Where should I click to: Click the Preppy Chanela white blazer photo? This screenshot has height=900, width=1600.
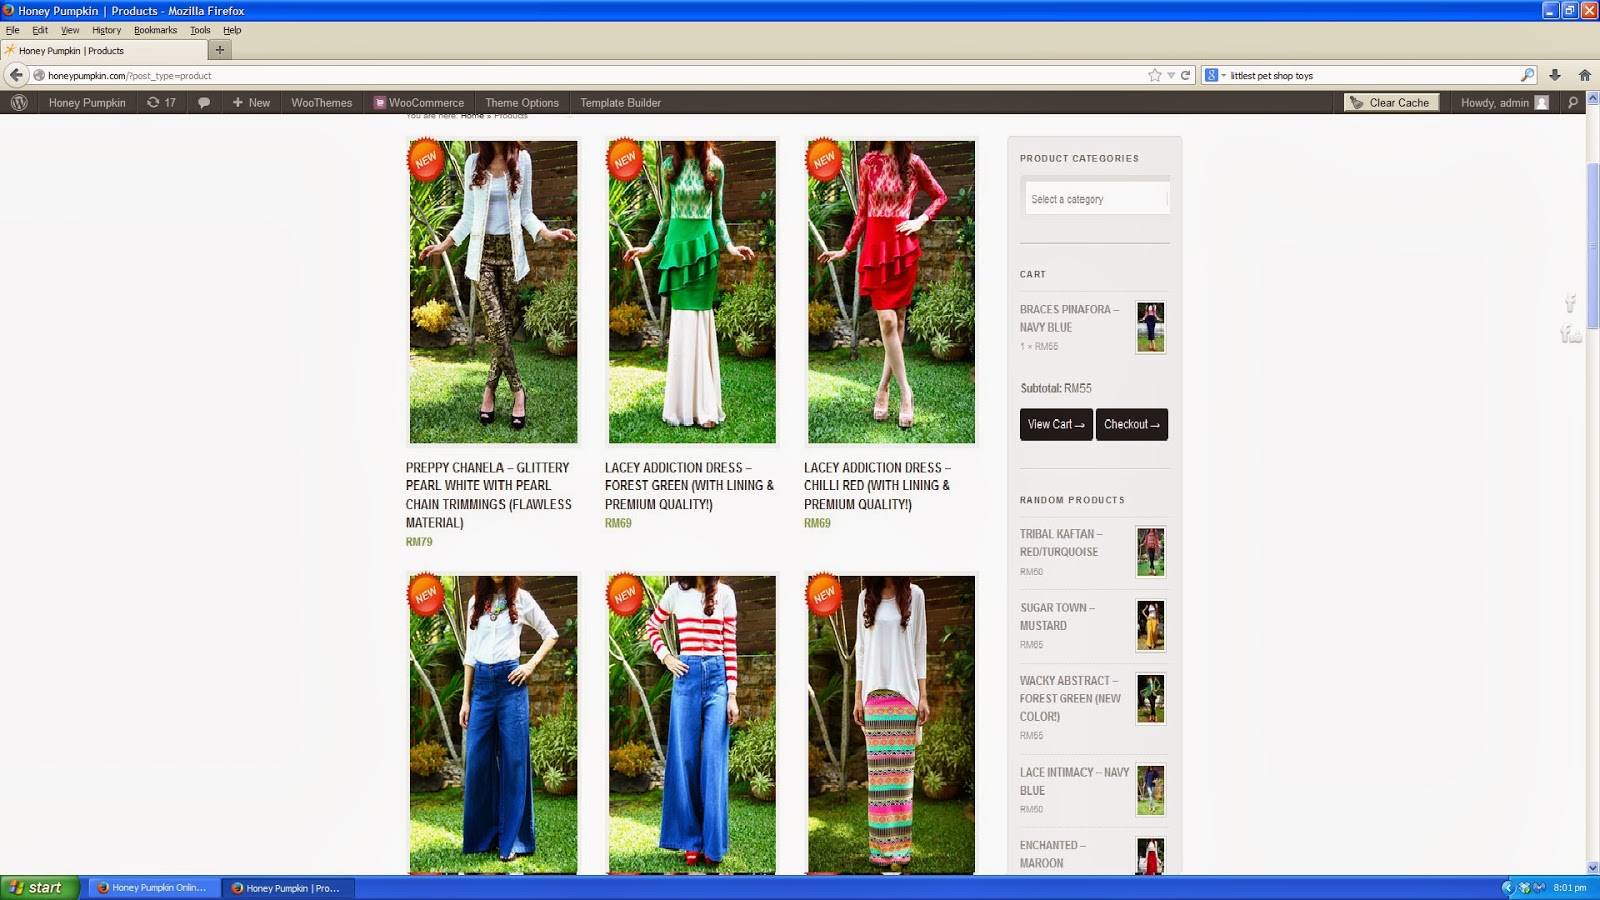coord(493,291)
